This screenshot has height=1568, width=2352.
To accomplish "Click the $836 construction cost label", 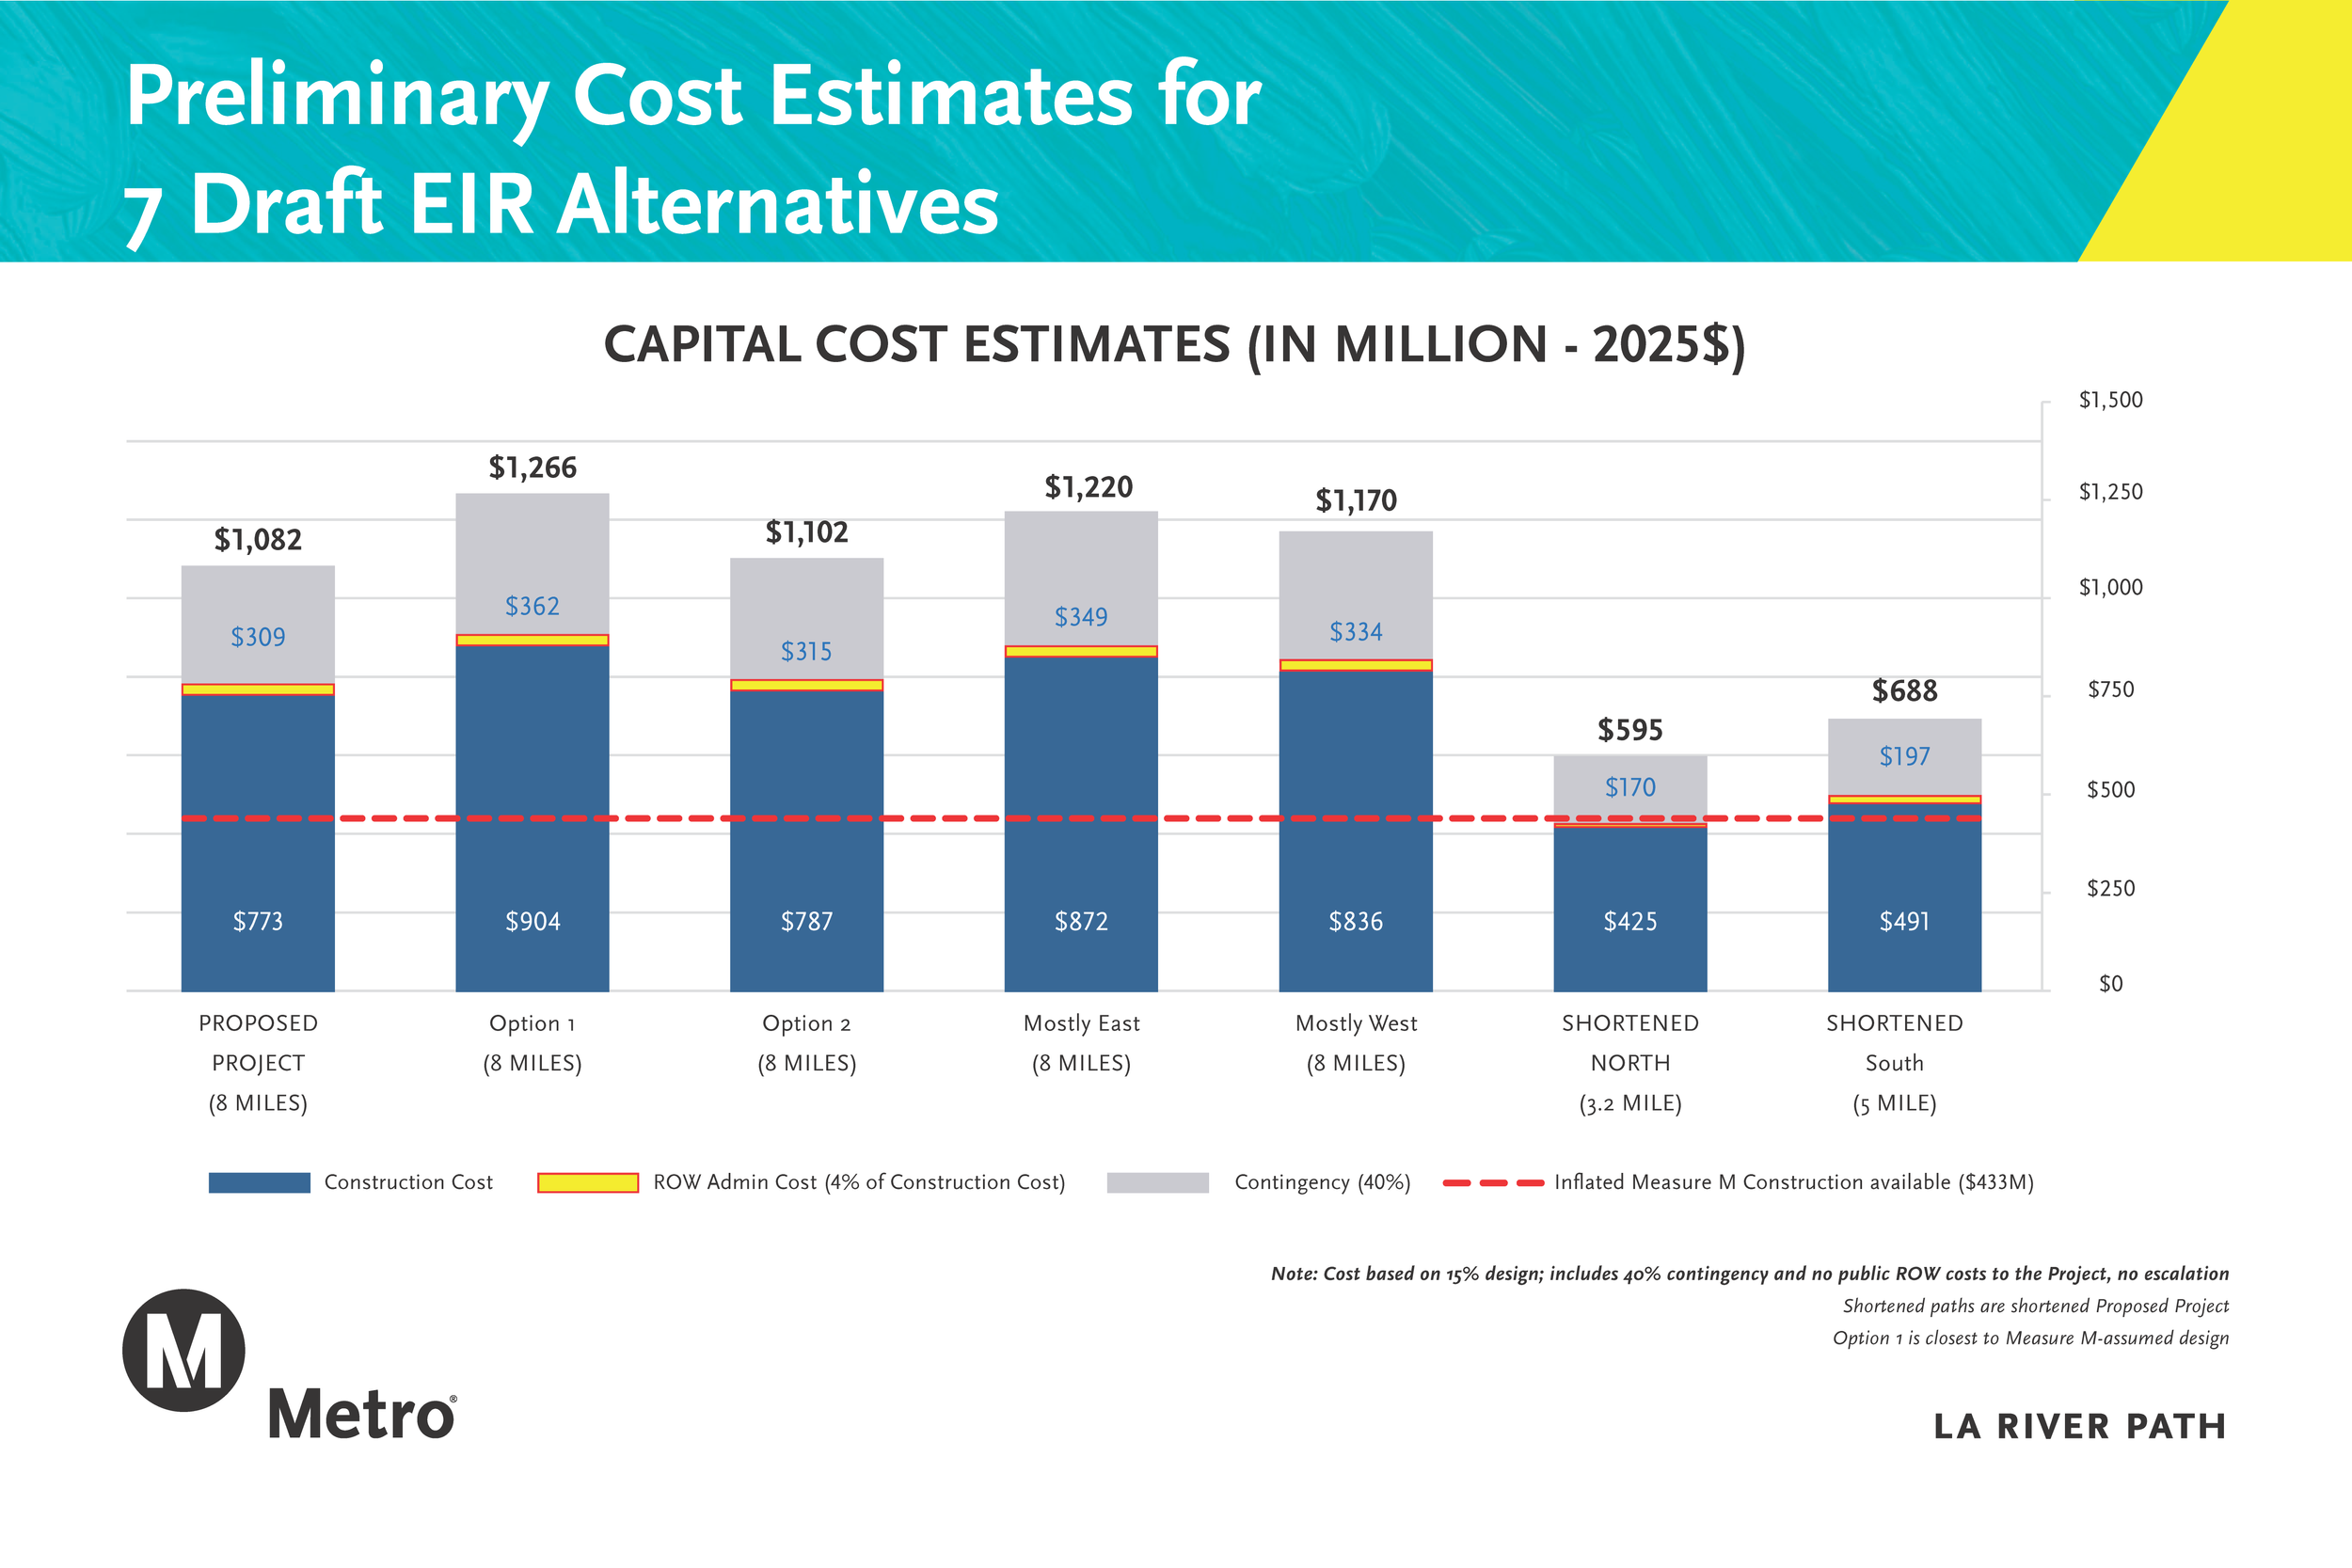I will coord(1356,922).
